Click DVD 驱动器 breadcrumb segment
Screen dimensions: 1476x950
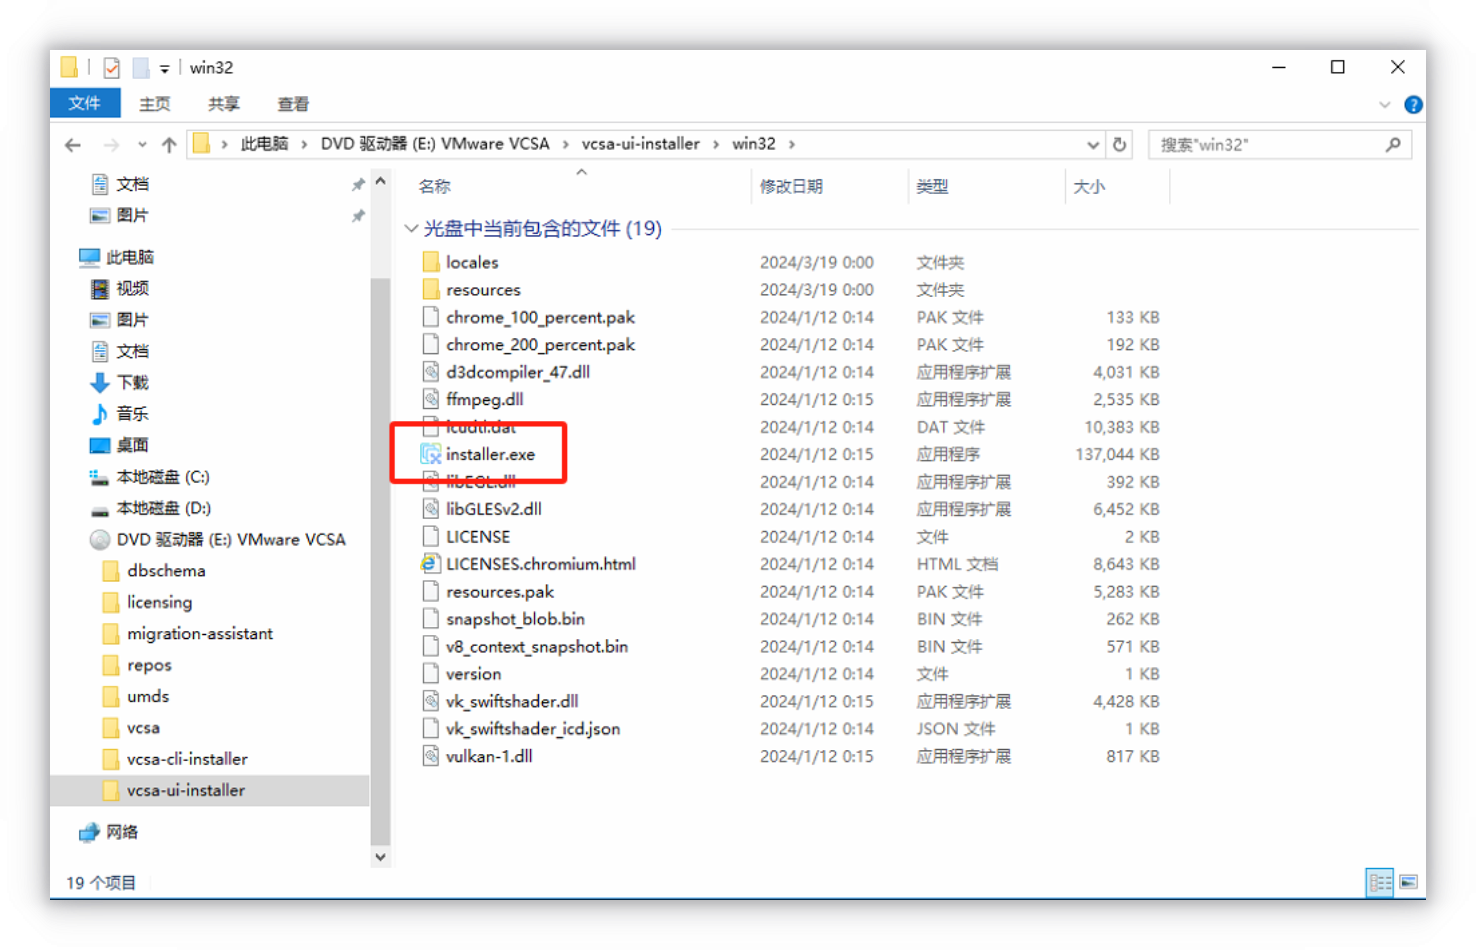tap(435, 144)
